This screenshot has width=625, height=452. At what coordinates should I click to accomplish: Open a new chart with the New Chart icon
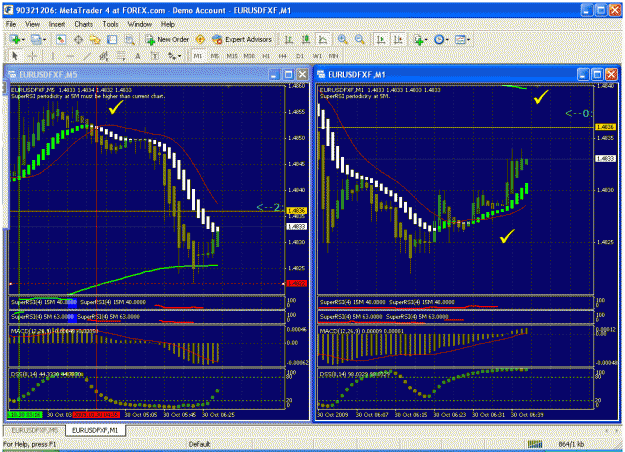16,39
